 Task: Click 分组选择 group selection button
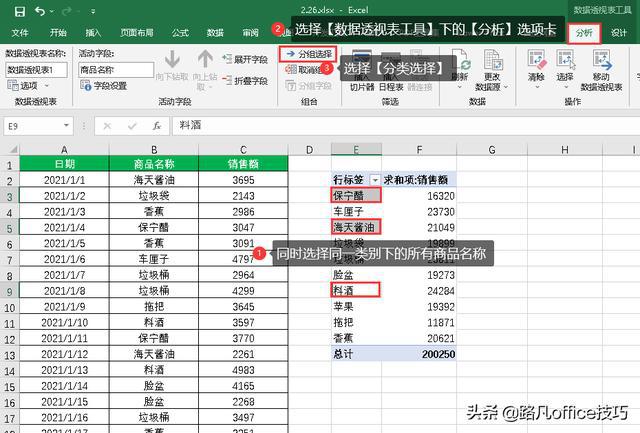(308, 54)
